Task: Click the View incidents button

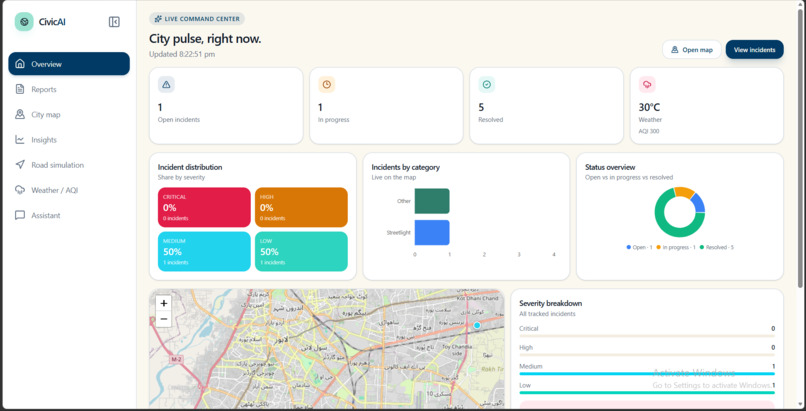Action: coord(755,50)
